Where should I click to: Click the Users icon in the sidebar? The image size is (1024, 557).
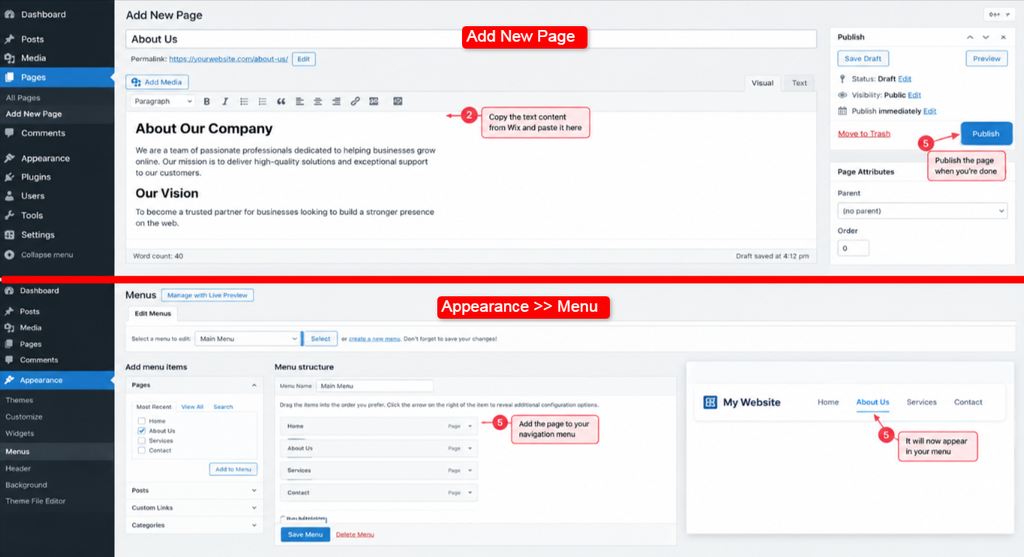click(9, 196)
